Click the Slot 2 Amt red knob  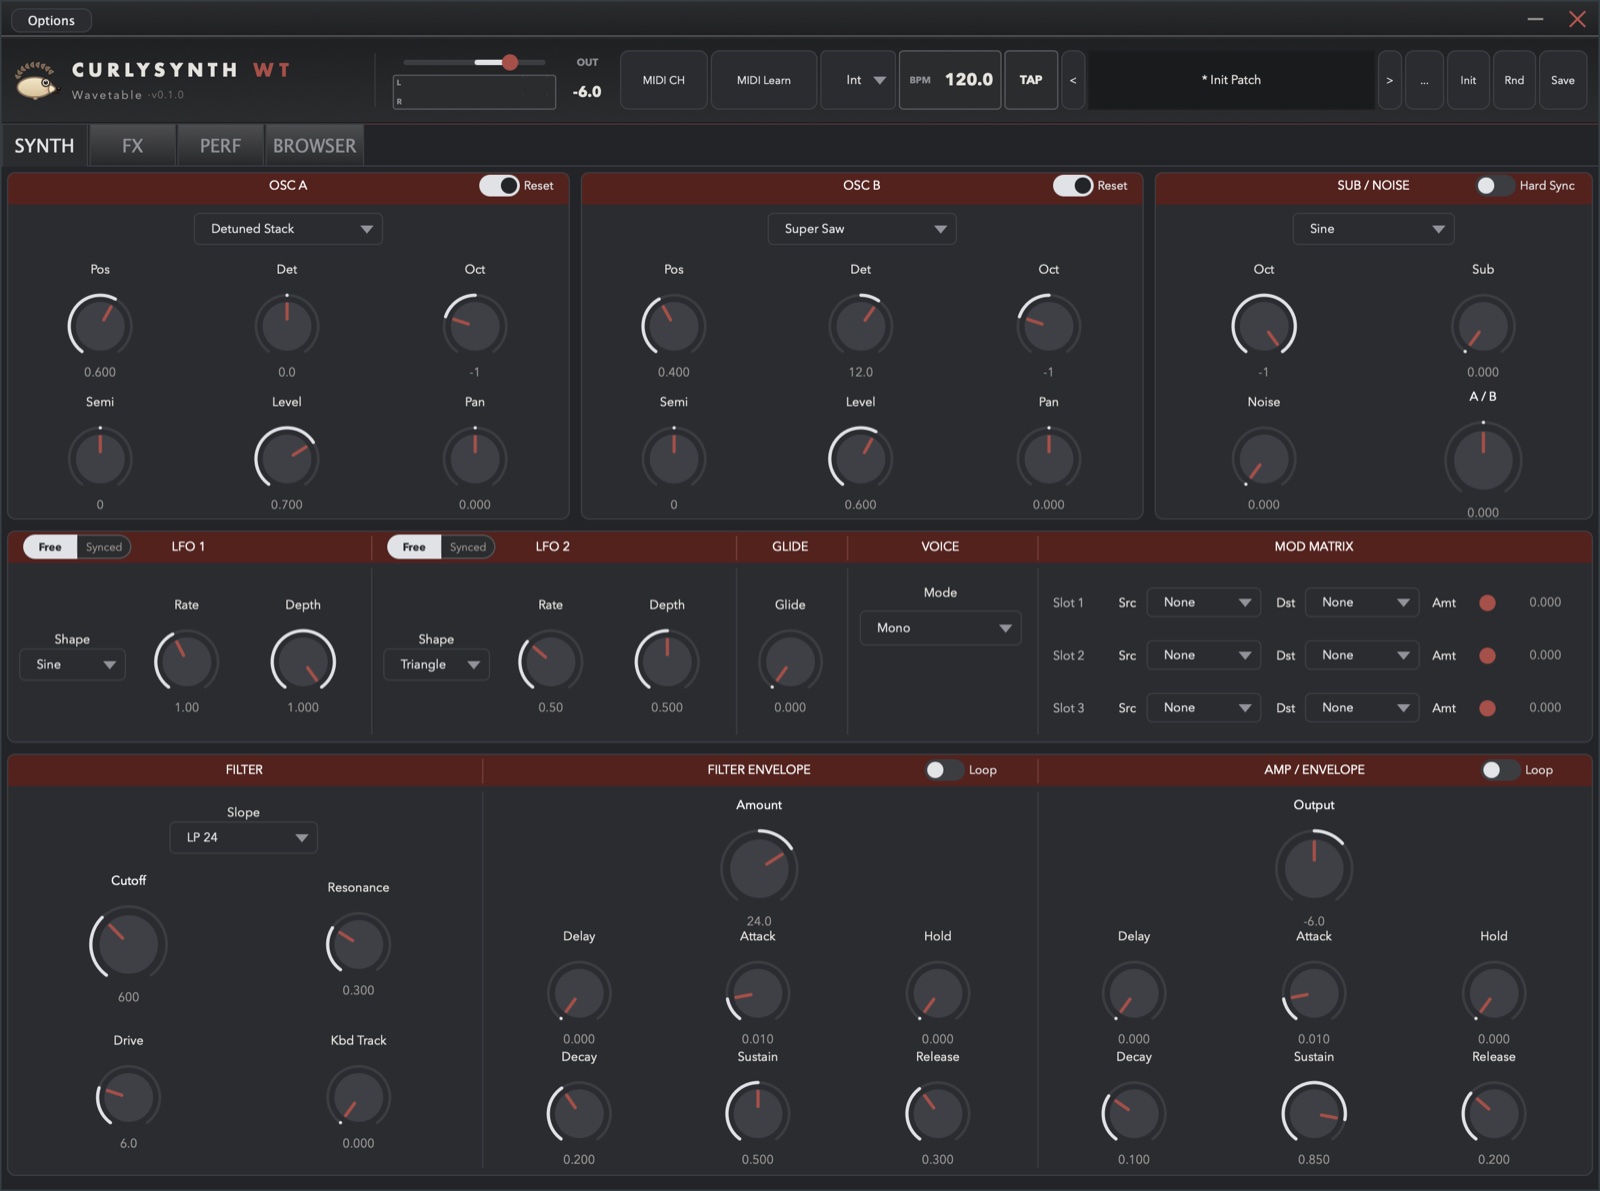1487,656
